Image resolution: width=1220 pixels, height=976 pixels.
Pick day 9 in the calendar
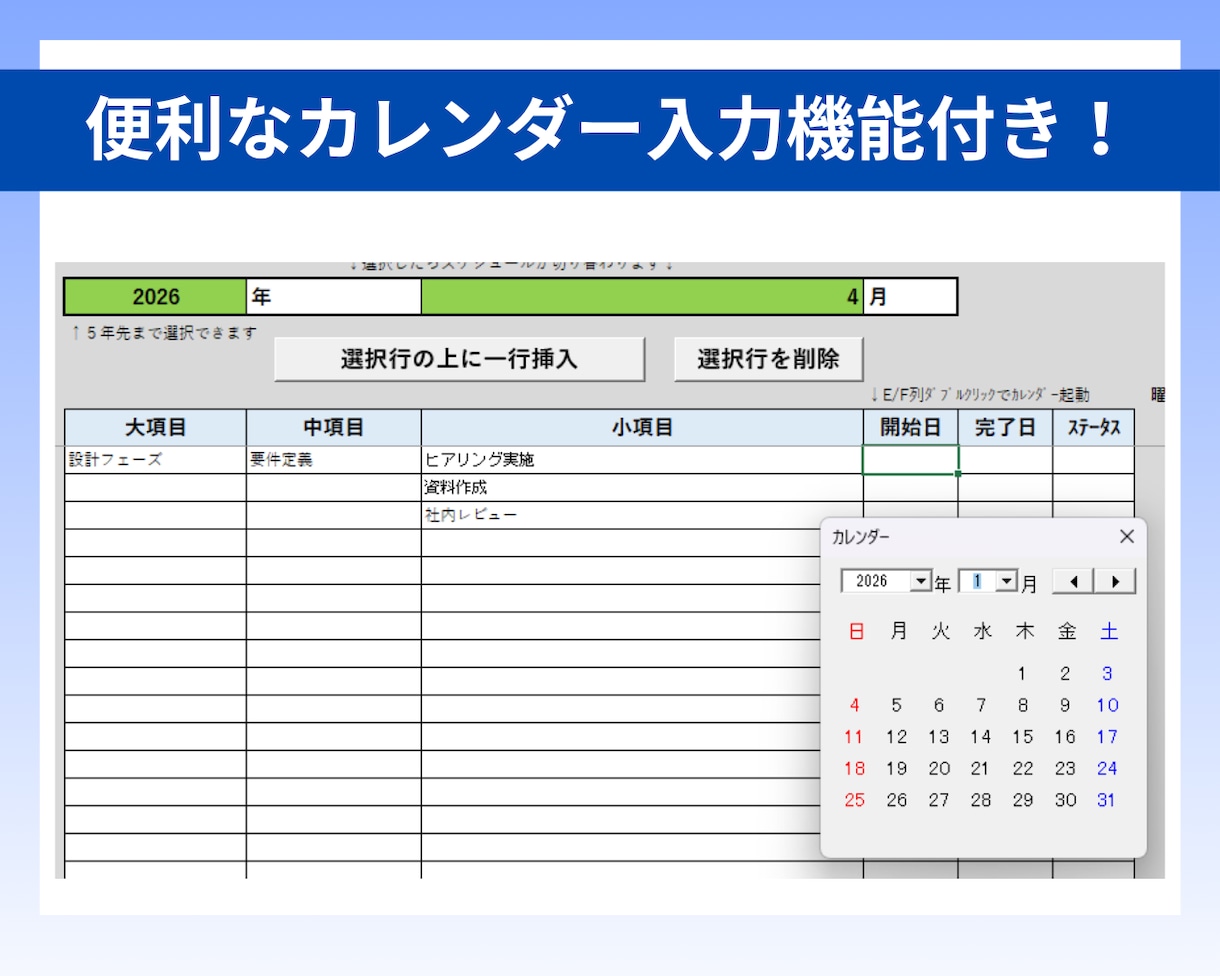[x=1065, y=705]
